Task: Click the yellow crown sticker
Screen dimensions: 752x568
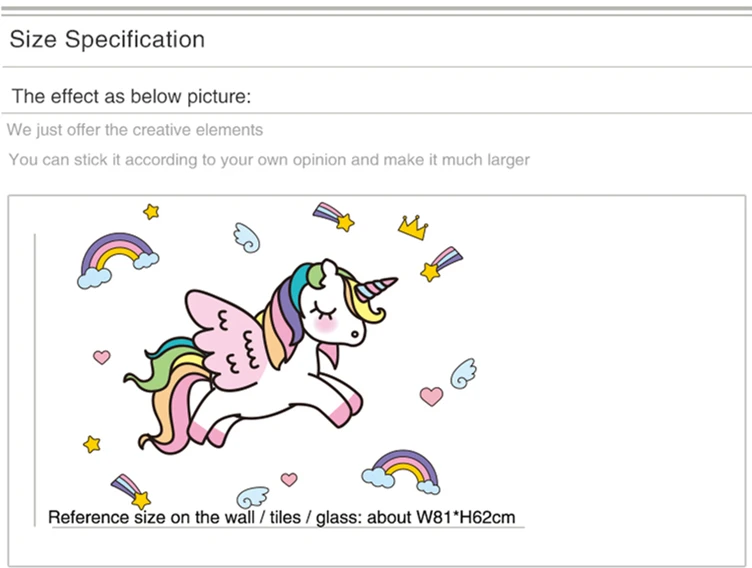Action: point(413,227)
